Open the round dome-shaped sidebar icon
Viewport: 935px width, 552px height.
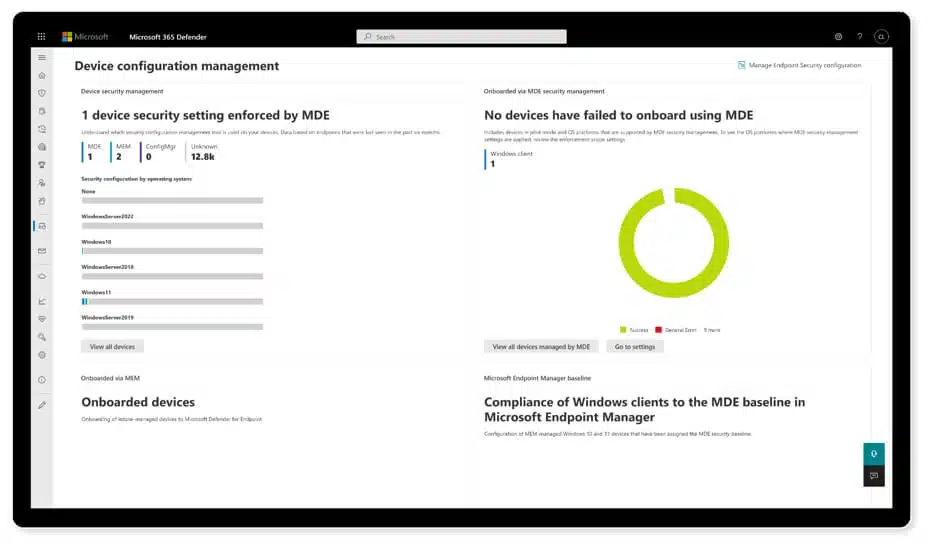pos(42,147)
